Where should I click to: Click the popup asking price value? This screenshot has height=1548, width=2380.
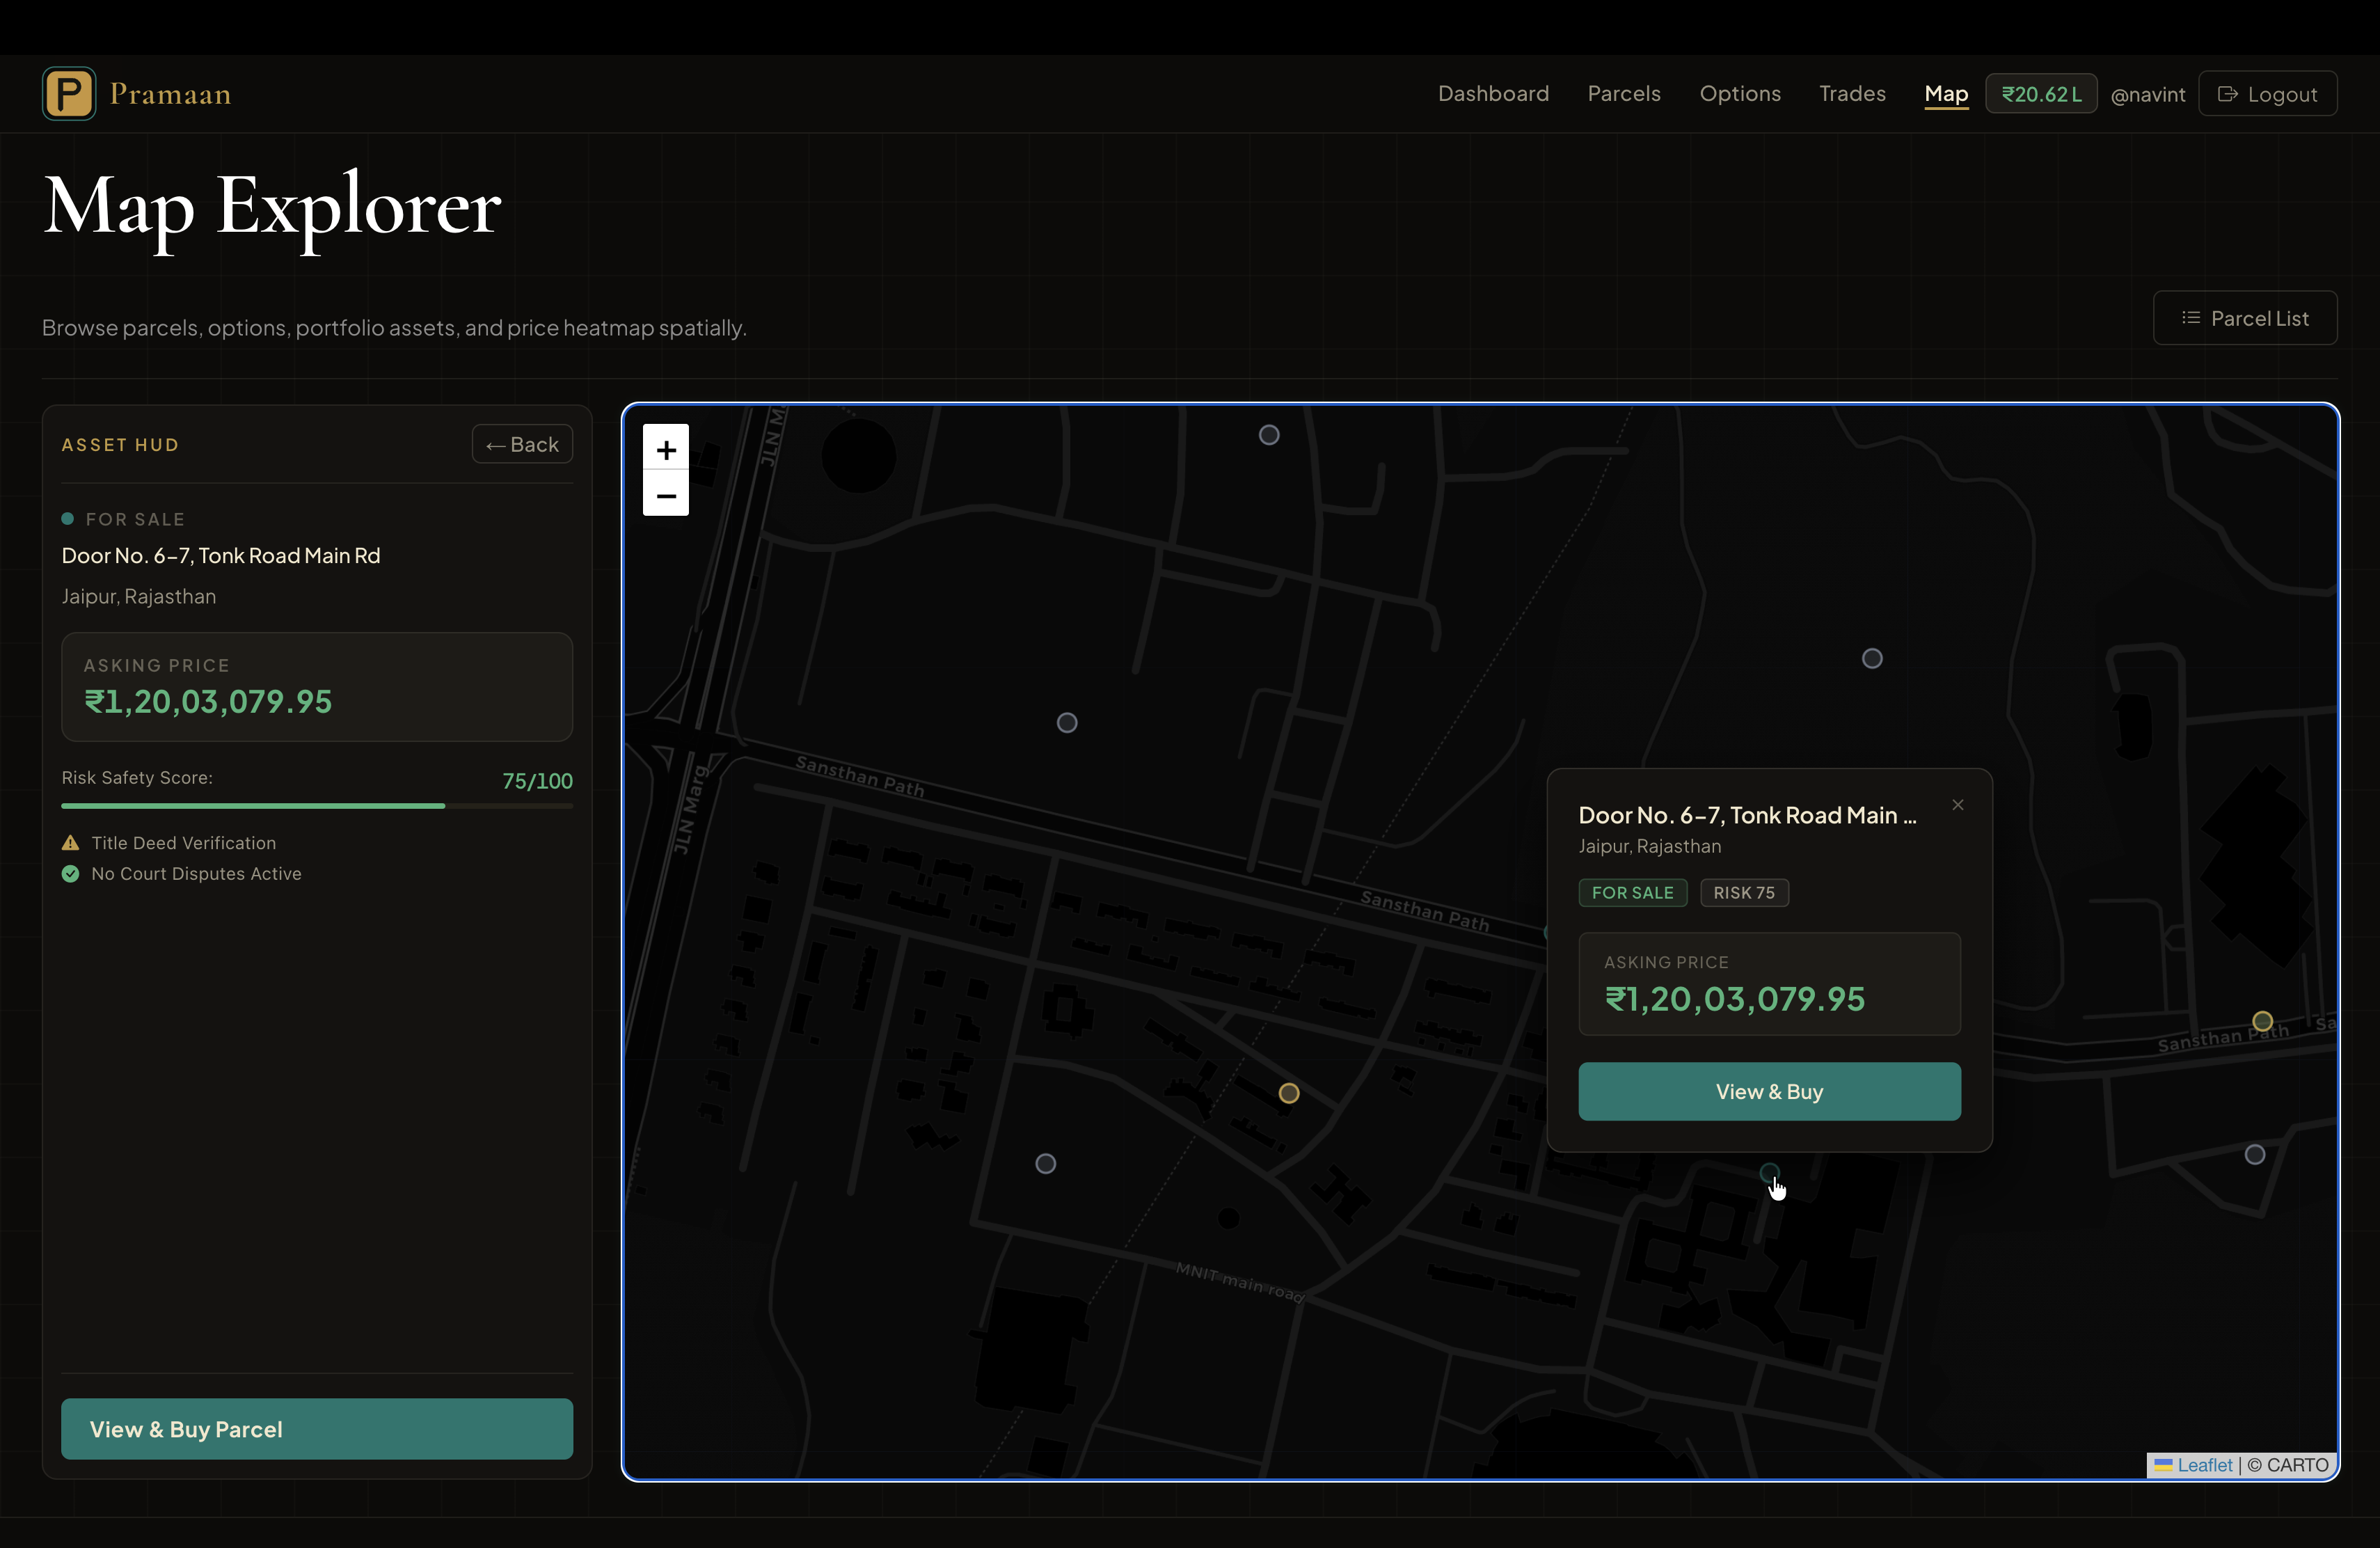pos(1735,998)
